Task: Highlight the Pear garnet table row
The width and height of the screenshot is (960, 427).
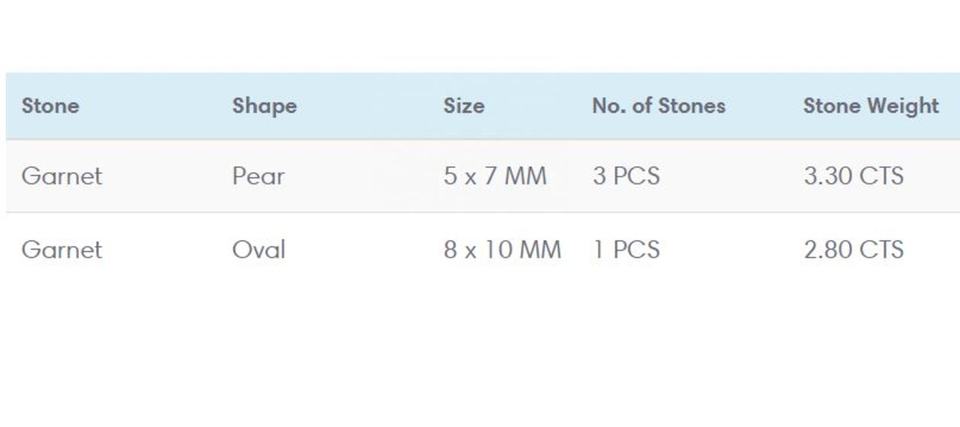Action: pyautogui.click(x=380, y=176)
